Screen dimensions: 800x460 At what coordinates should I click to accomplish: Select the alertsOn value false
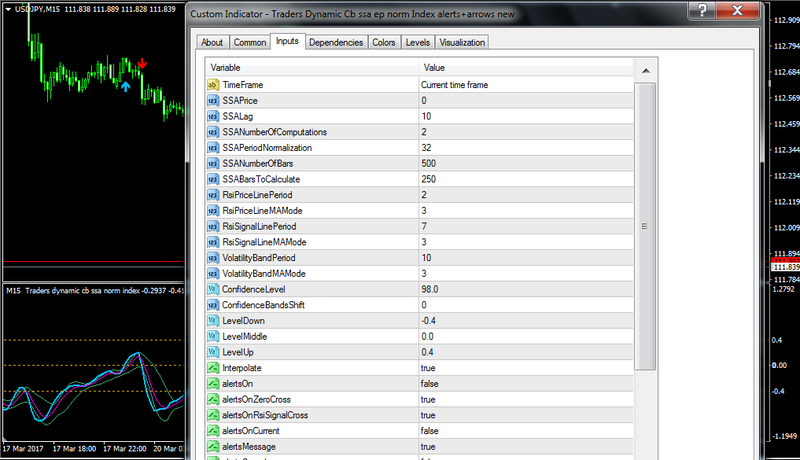tap(429, 384)
